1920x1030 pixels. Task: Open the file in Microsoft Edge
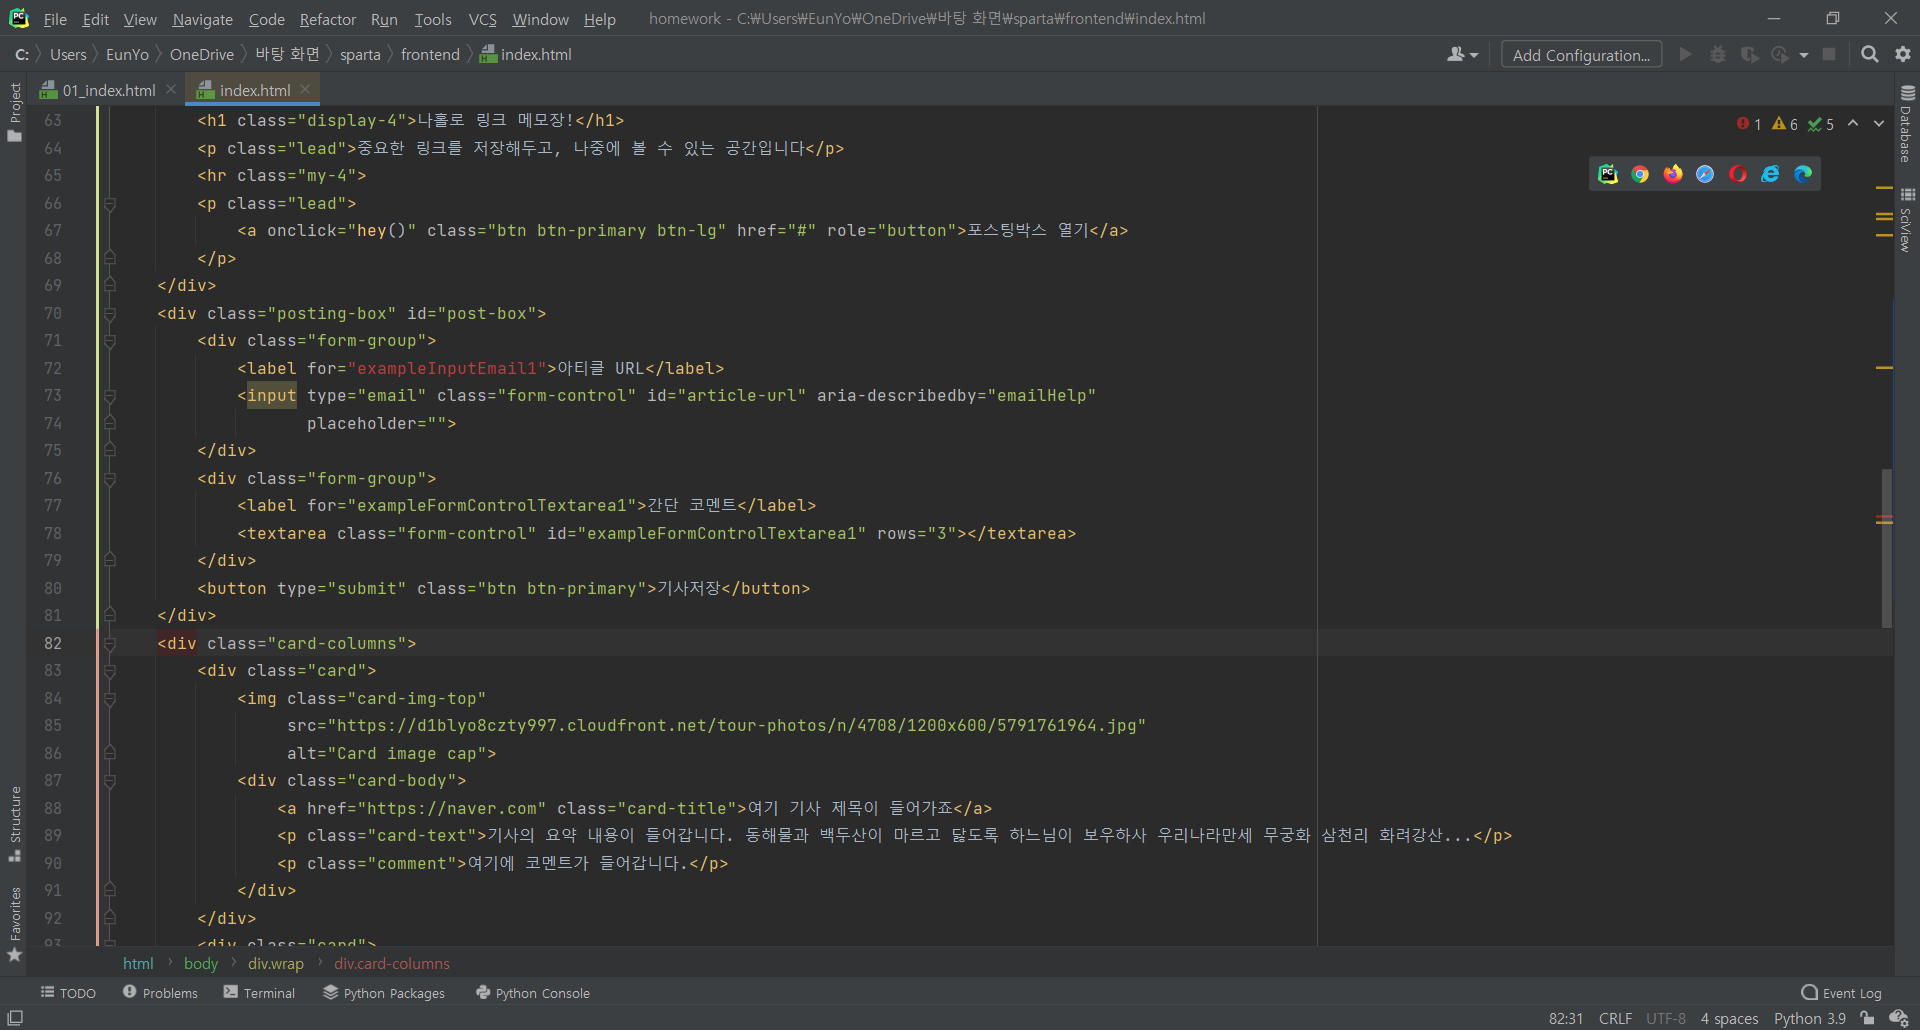pos(1803,173)
